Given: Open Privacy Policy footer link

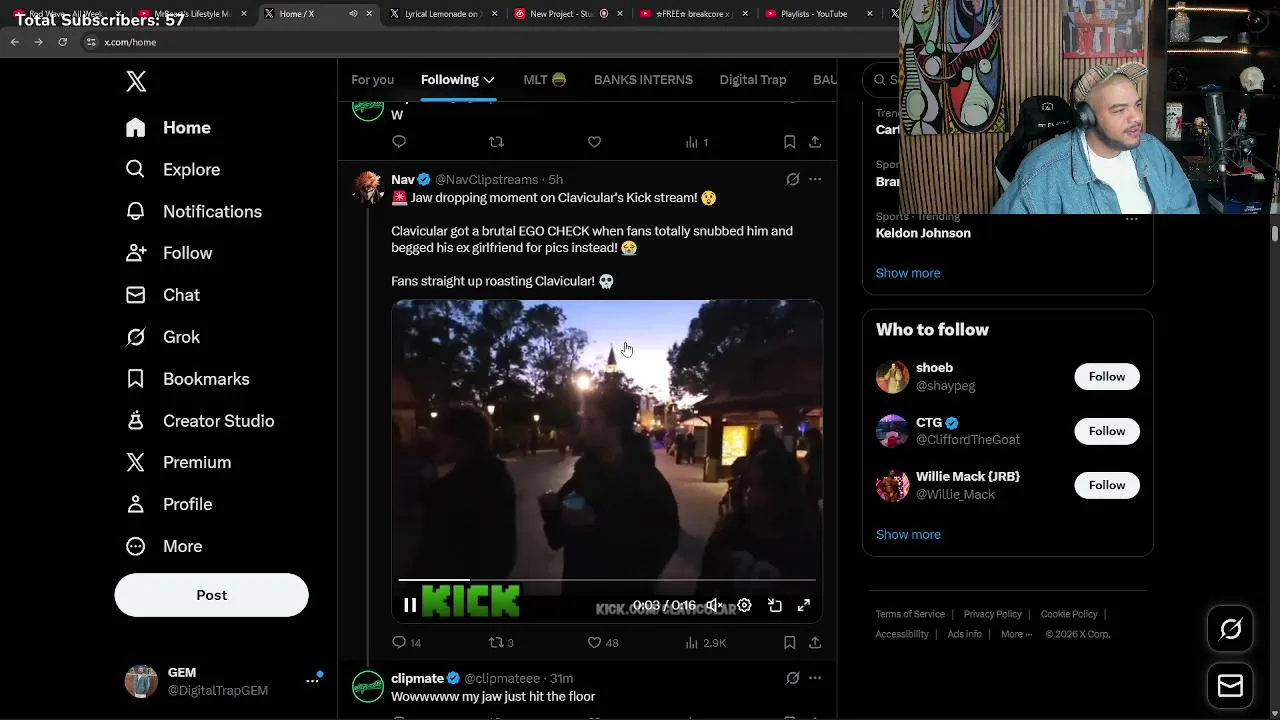Looking at the screenshot, I should 993,614.
